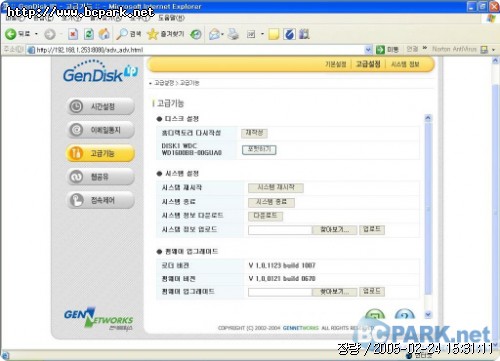
Task: Click the green Back arrow icon
Action: tap(10, 34)
